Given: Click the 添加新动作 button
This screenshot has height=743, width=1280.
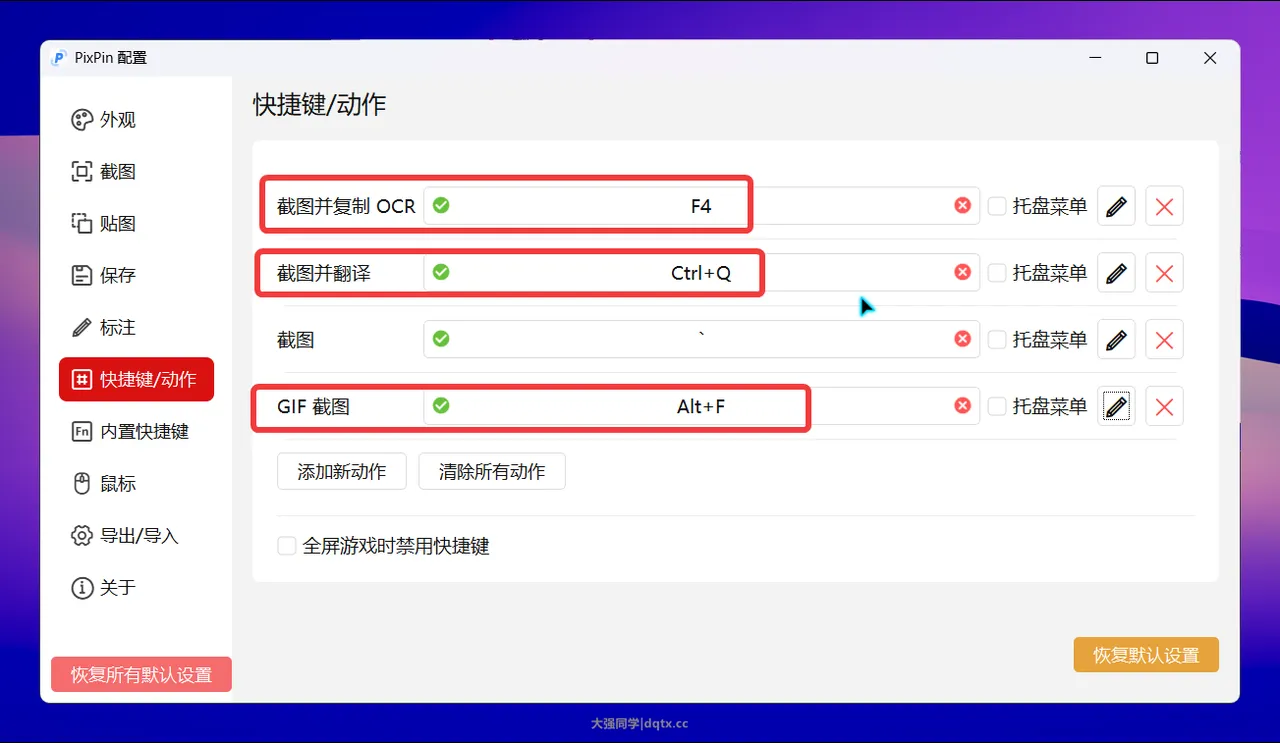Looking at the screenshot, I should tap(341, 472).
